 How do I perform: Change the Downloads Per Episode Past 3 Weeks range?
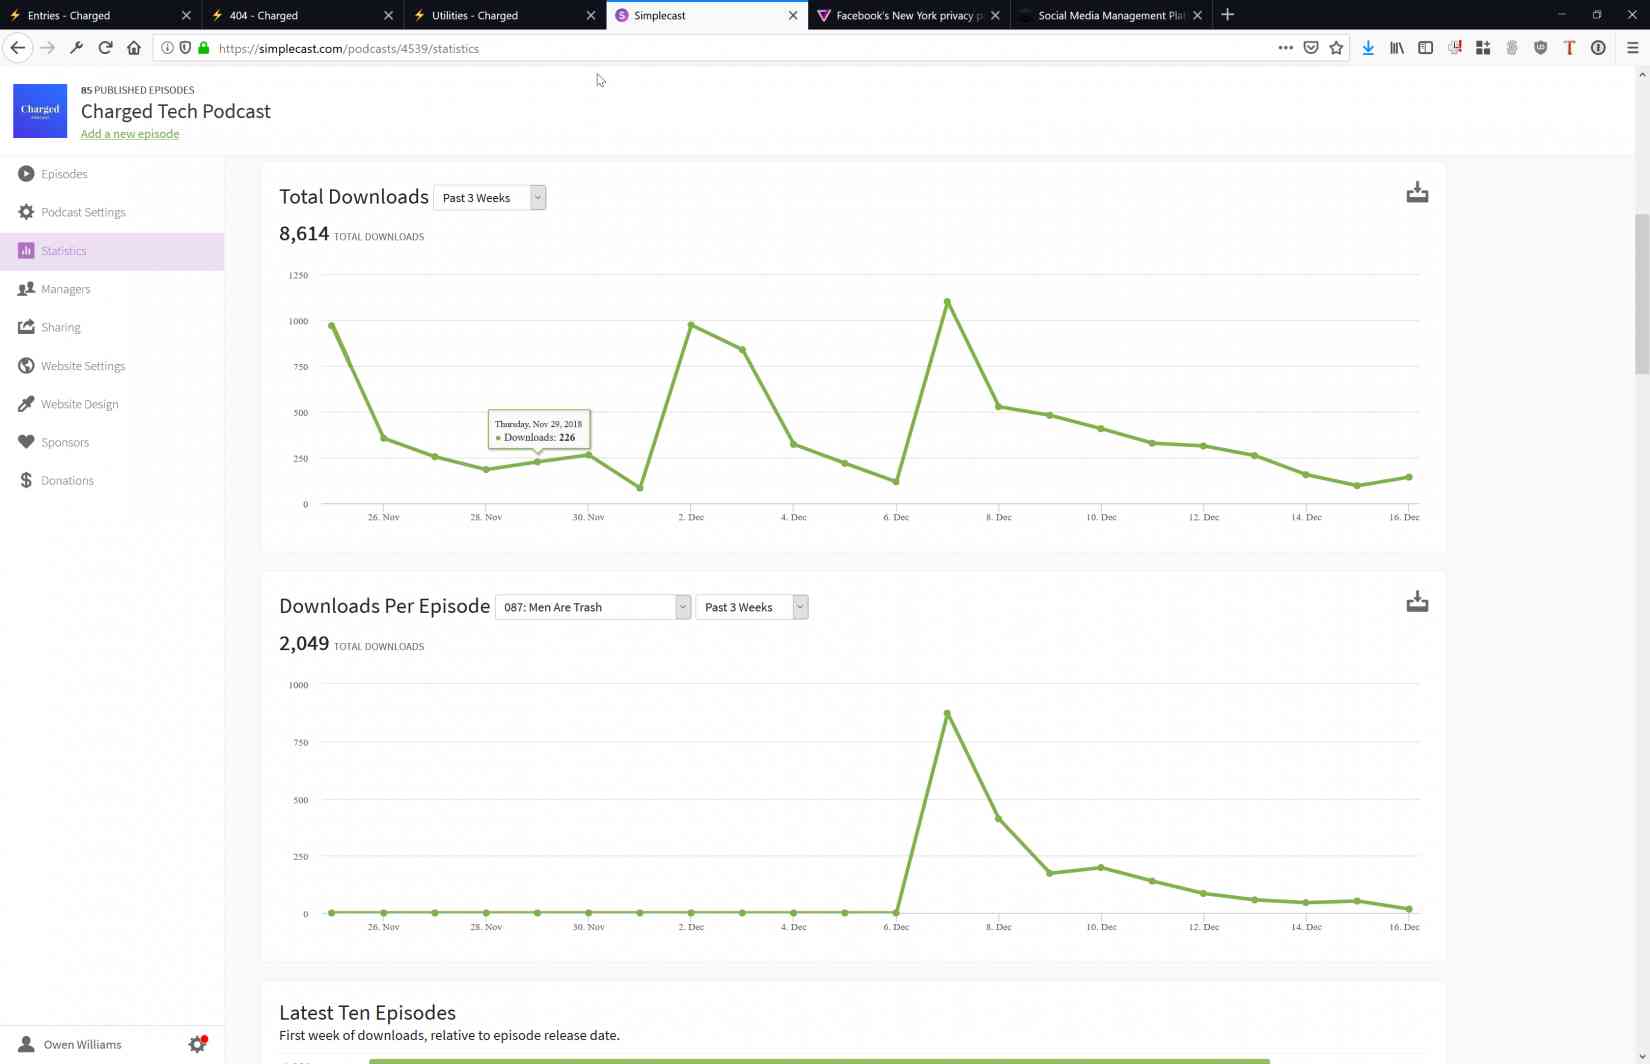pyautogui.click(x=751, y=607)
